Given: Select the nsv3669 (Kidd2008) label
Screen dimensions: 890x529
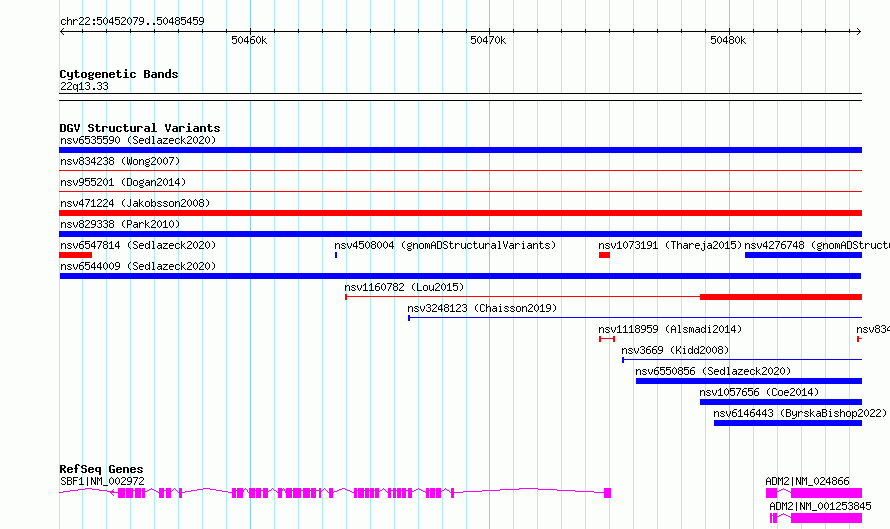Looking at the screenshot, I should (675, 350).
